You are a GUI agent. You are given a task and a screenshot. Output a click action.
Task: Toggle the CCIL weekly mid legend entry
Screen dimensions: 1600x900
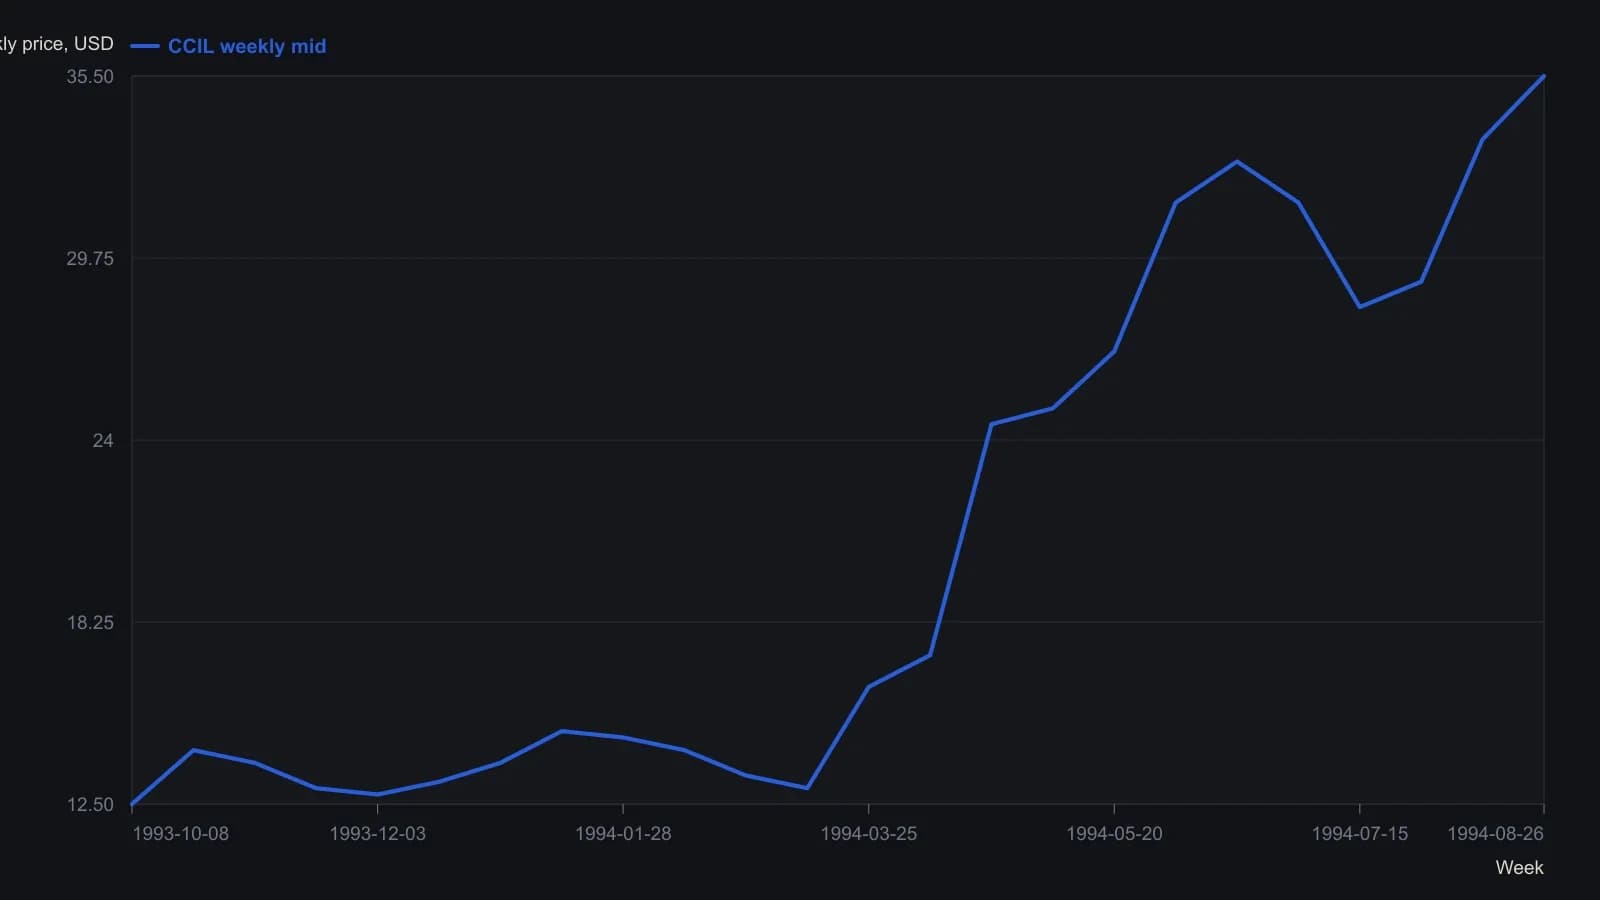click(229, 46)
